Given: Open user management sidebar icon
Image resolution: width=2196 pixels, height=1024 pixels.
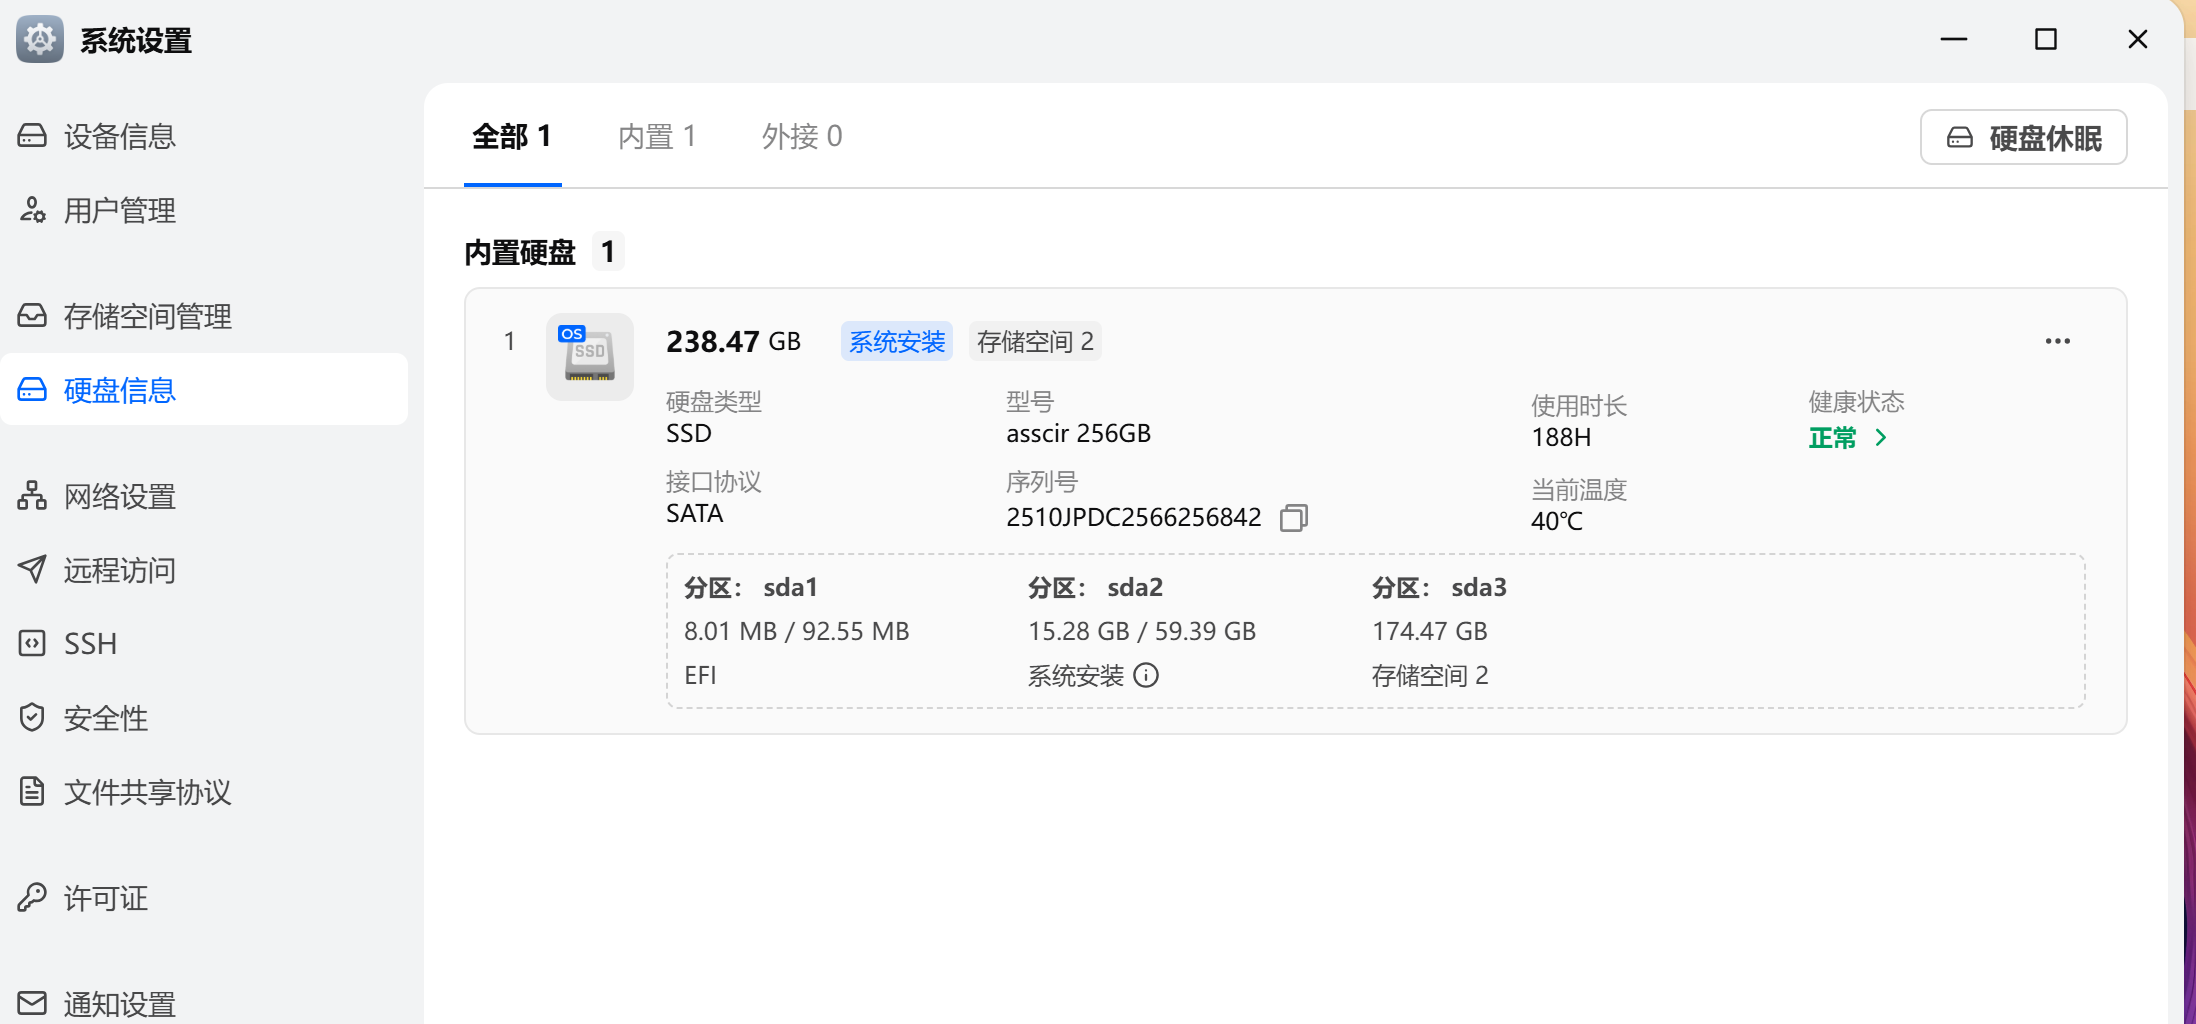Looking at the screenshot, I should pos(32,210).
